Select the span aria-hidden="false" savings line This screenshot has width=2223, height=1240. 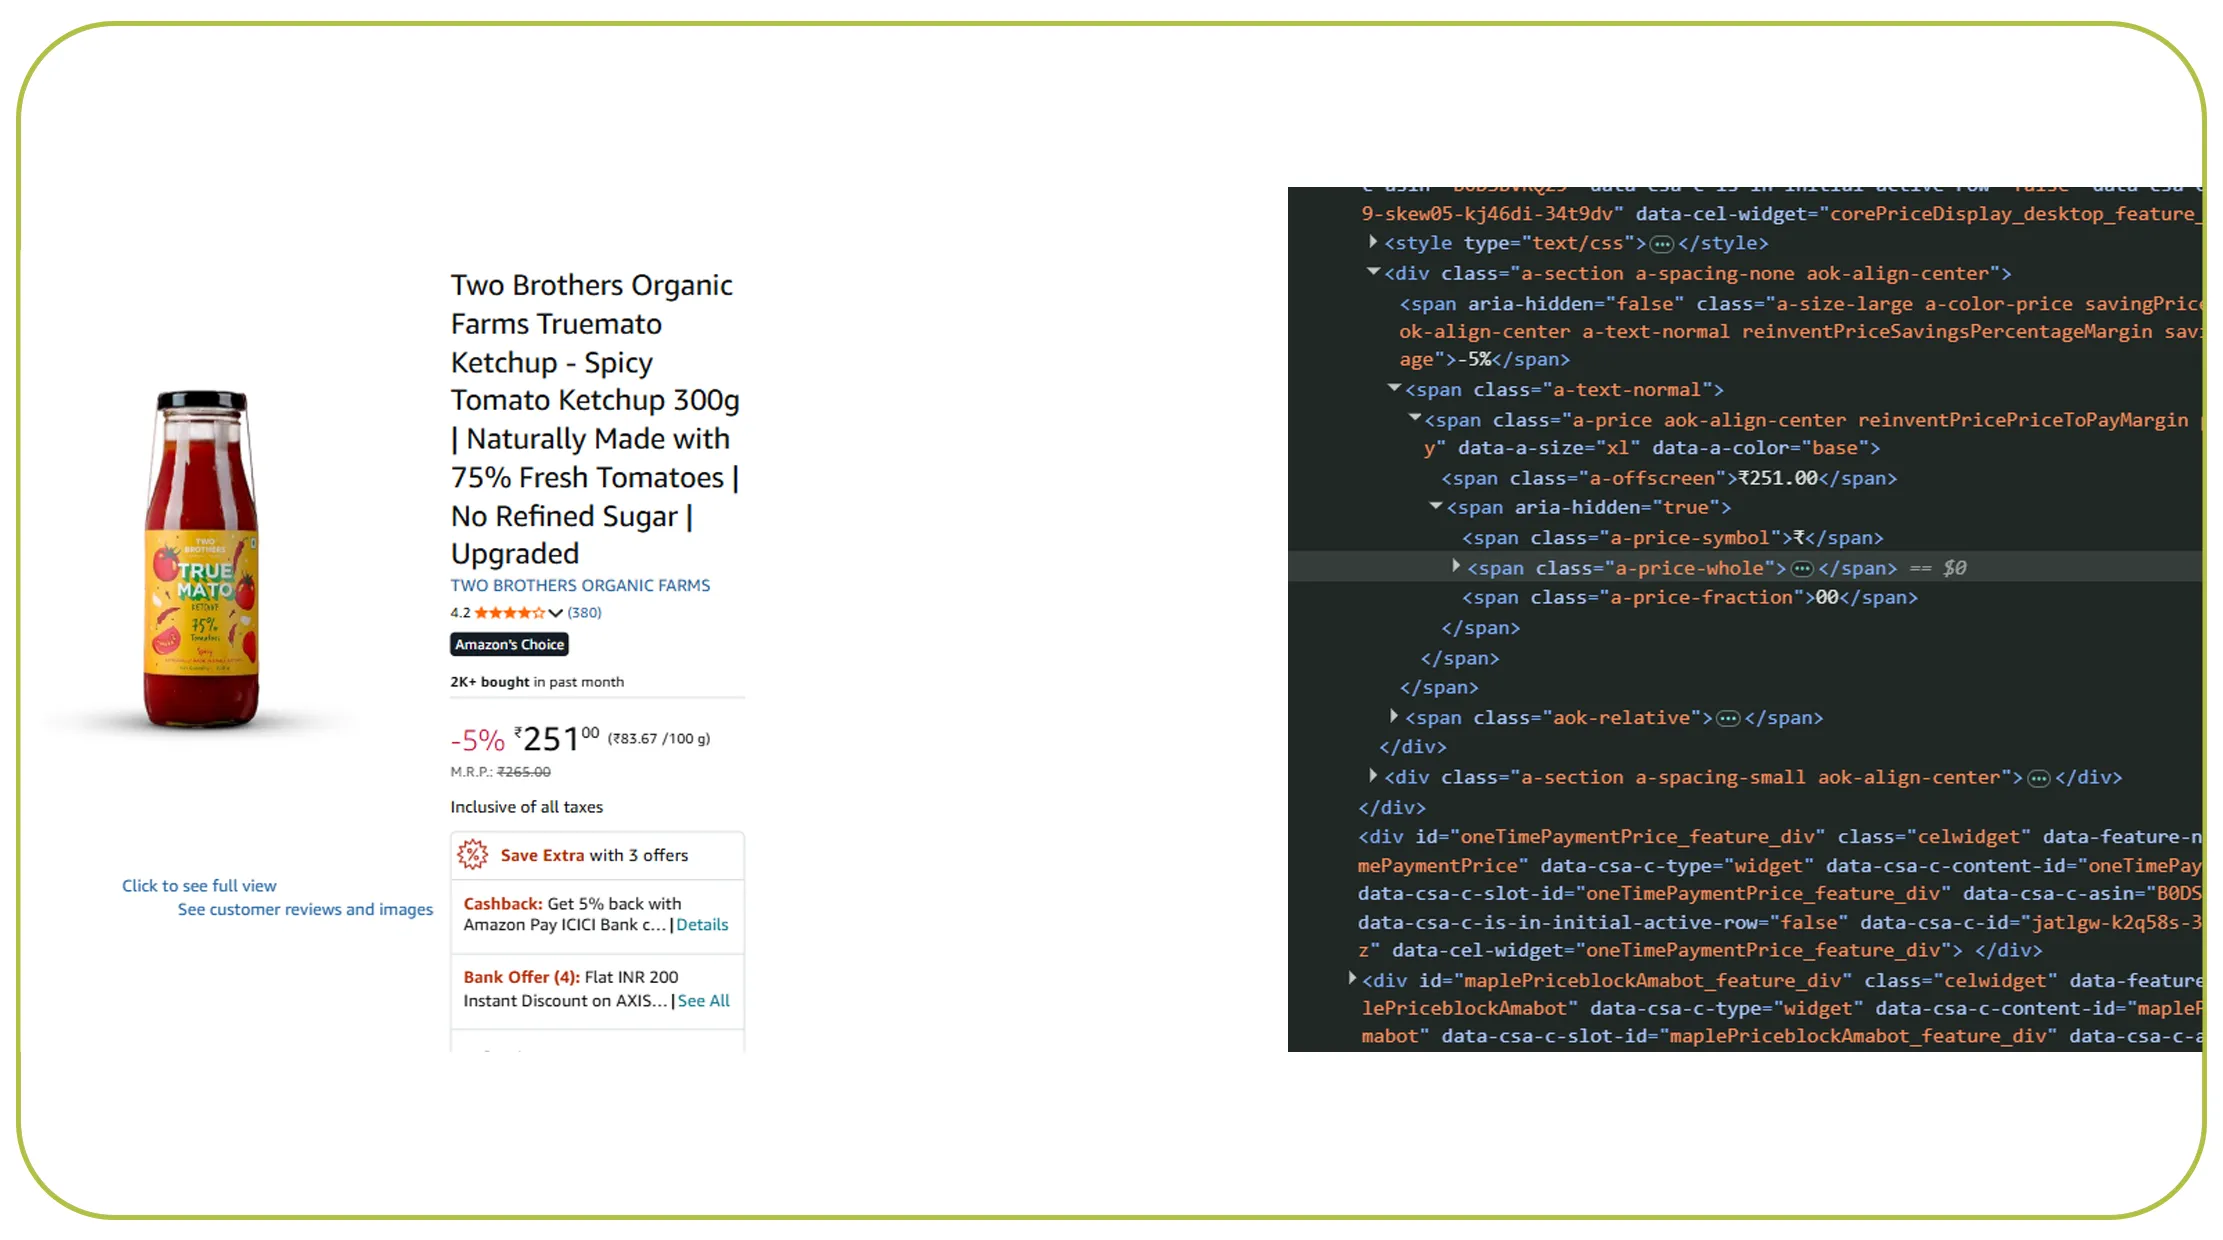click(x=1800, y=331)
